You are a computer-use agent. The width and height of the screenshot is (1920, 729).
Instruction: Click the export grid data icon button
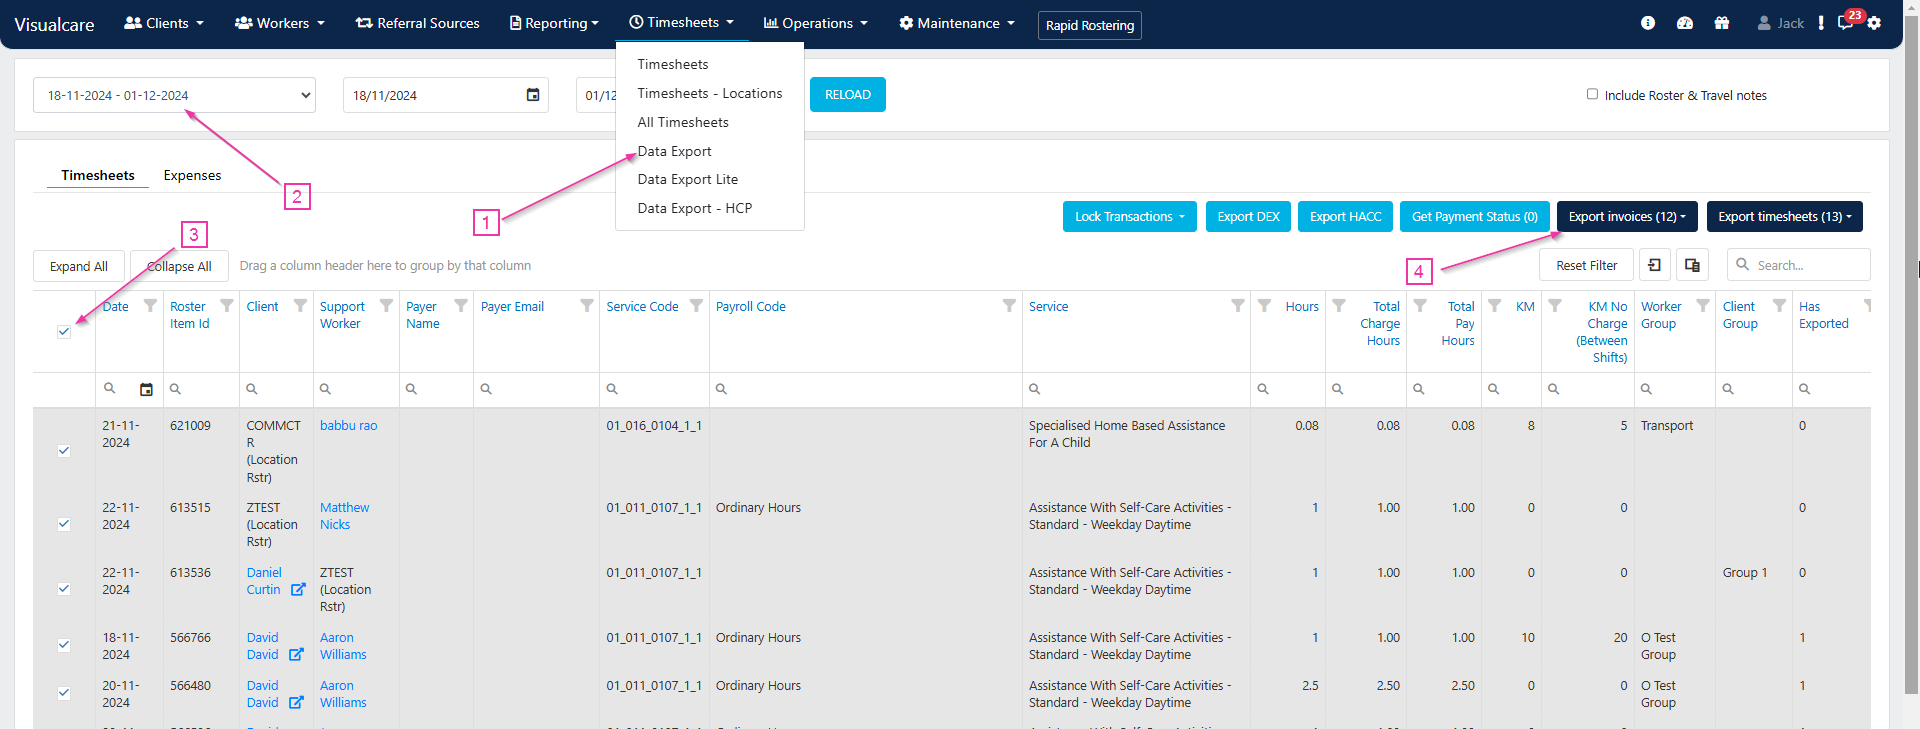tap(1655, 265)
